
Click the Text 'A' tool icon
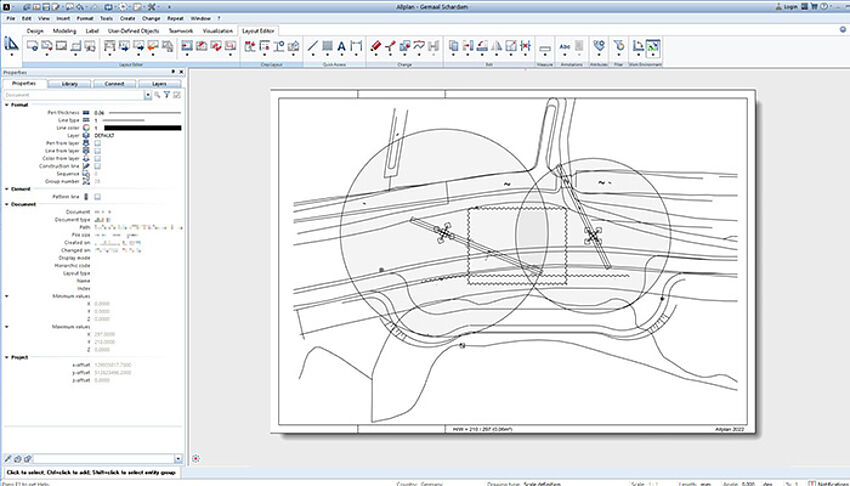341,46
